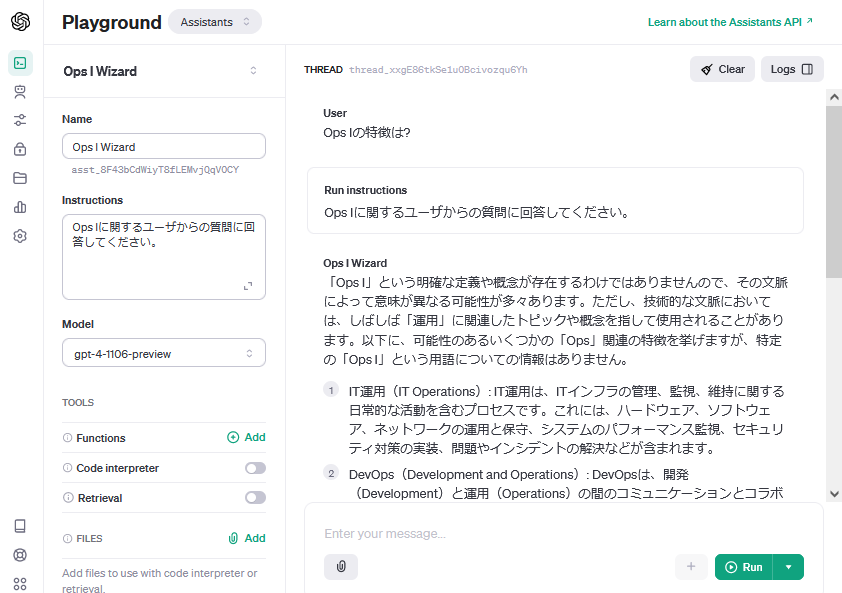Click the "DevOps (Development and Operations)" list item

[x=567, y=484]
